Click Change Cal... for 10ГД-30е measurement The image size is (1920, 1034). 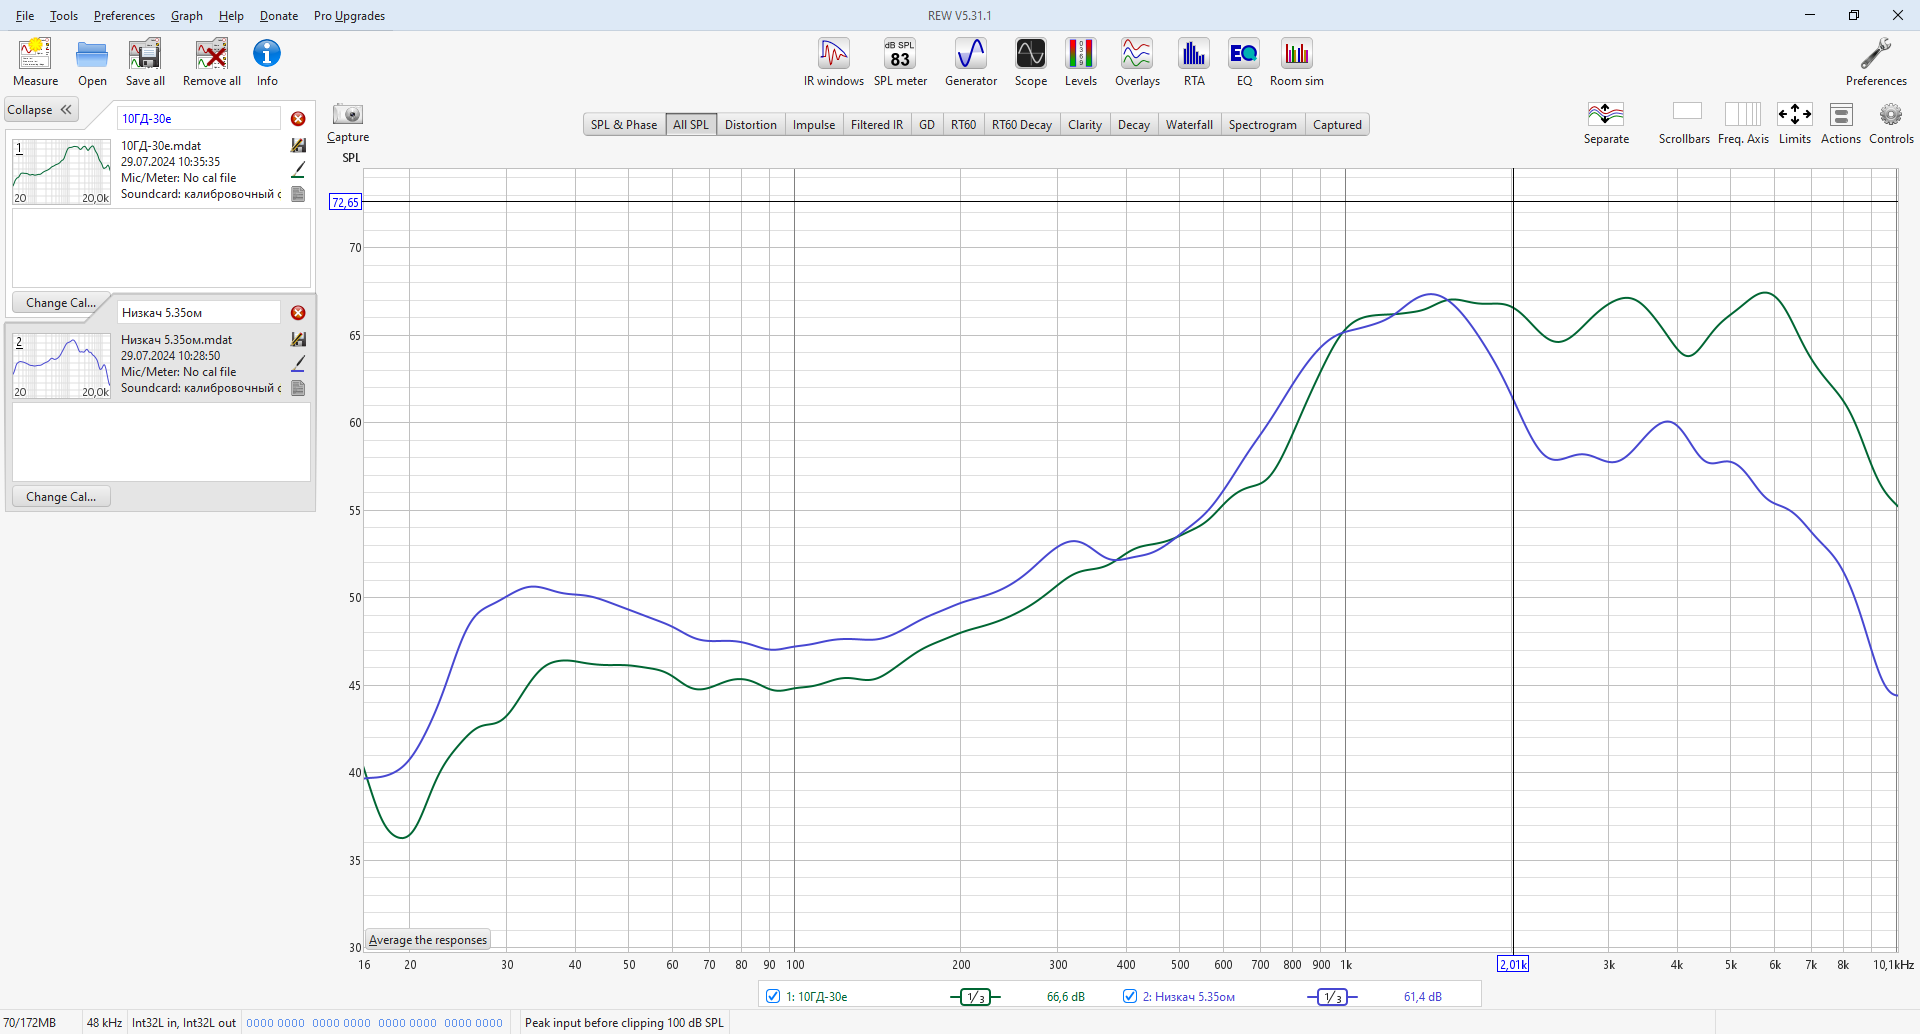point(61,303)
